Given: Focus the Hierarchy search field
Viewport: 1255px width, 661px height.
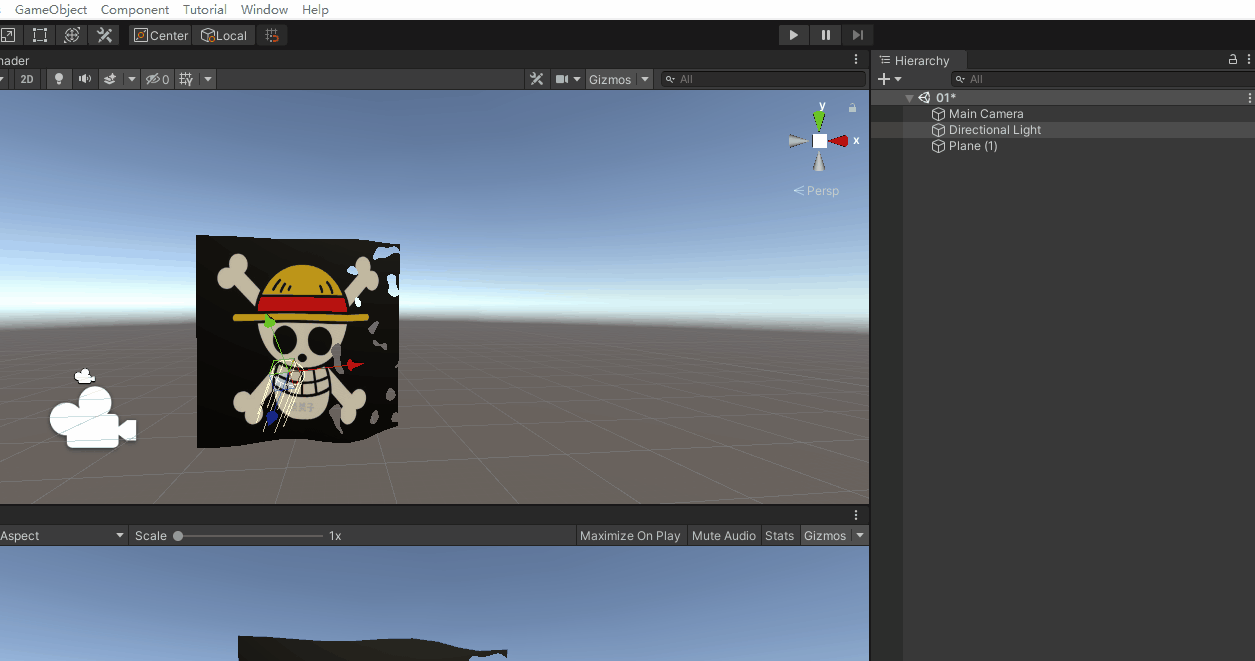Looking at the screenshot, I should (x=1102, y=79).
